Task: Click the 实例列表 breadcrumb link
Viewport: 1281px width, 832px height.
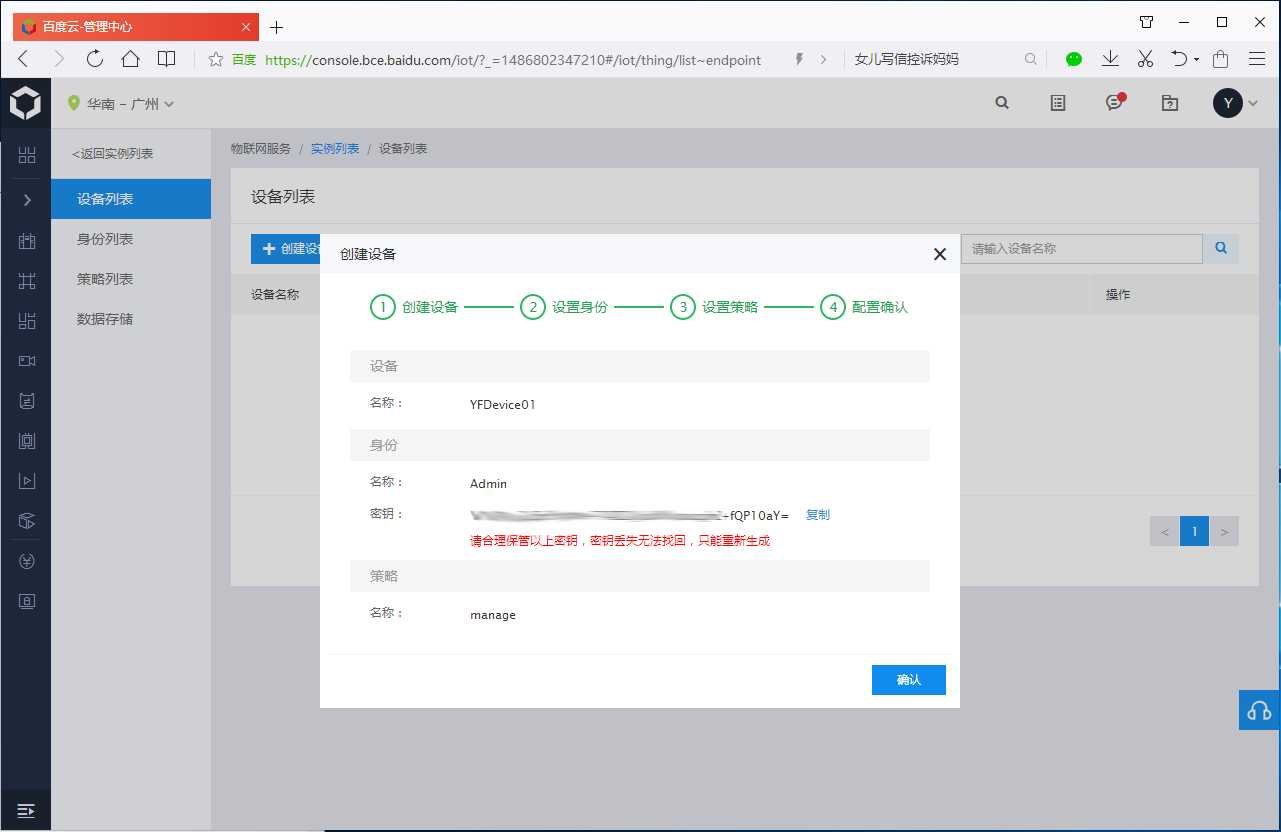Action: coord(335,149)
